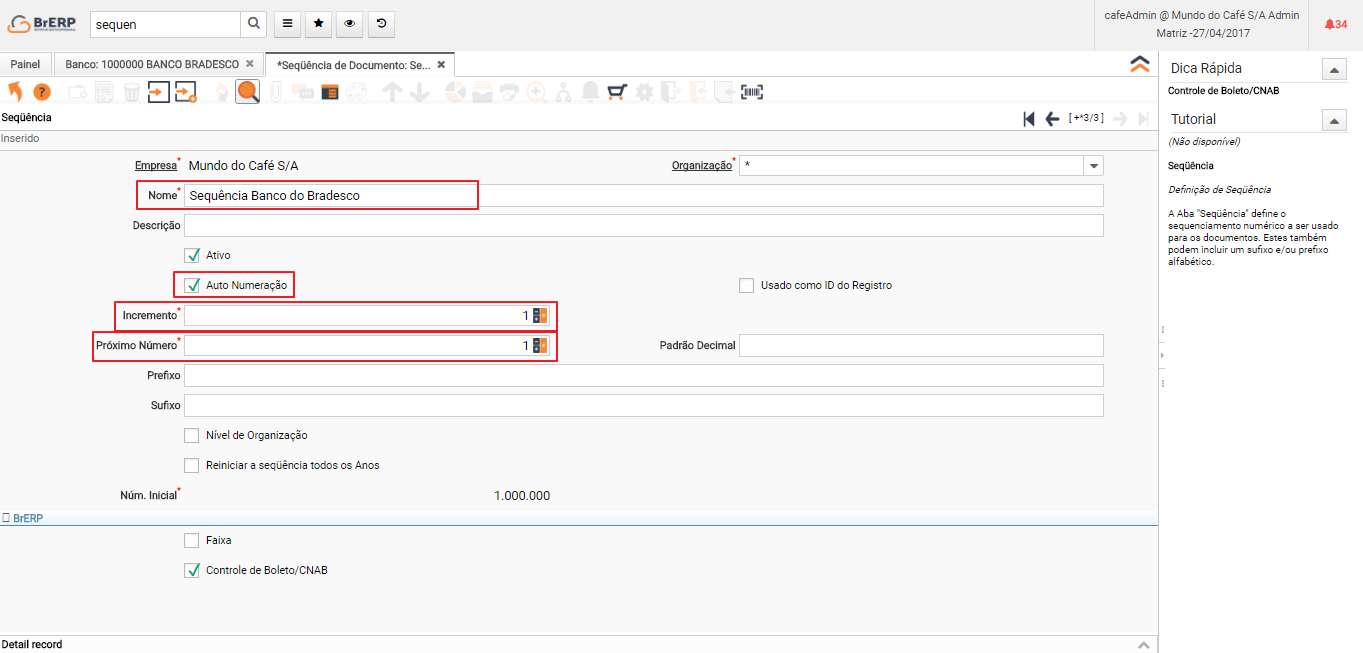Enable Reiniciar a seqüência todos os Anos

[x=192, y=465]
